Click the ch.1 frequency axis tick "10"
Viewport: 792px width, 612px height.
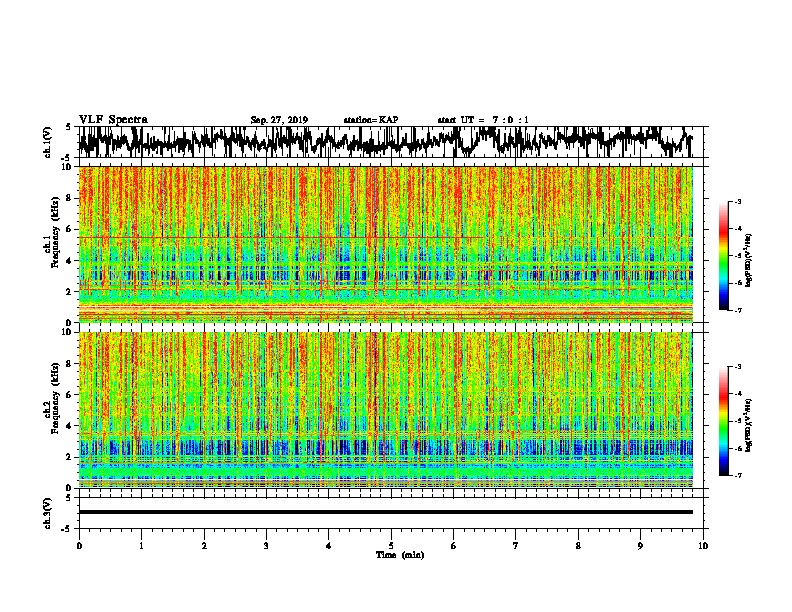[x=69, y=167]
